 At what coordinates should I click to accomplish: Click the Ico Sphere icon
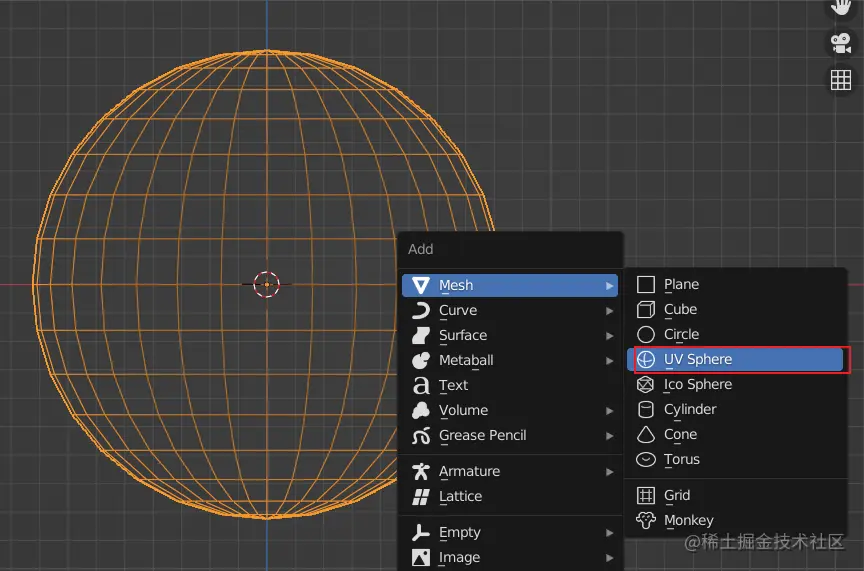[646, 385]
